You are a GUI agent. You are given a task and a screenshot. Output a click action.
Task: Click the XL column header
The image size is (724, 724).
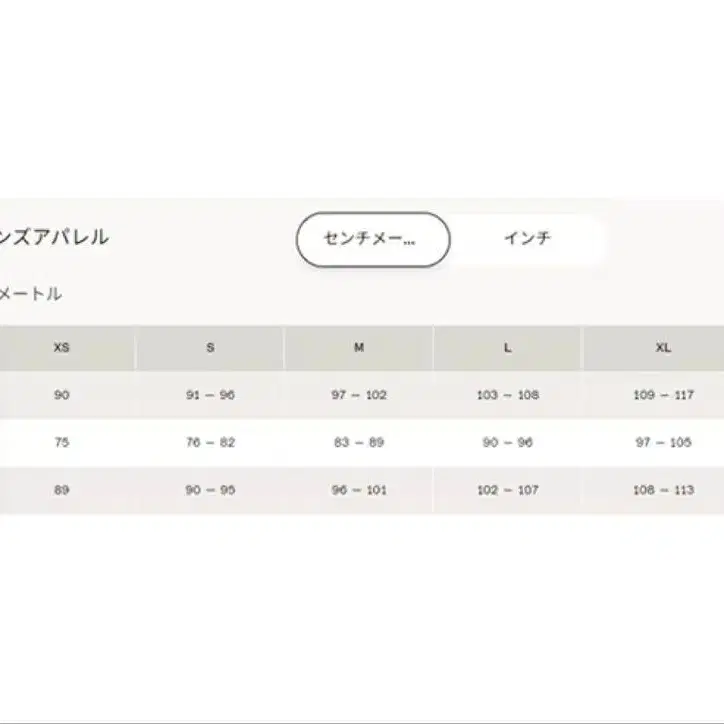point(663,348)
